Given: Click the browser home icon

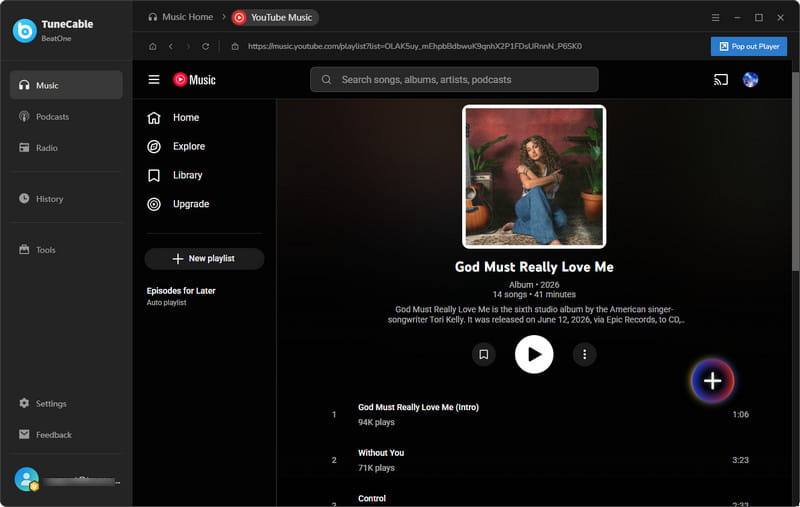Looking at the screenshot, I should [153, 46].
